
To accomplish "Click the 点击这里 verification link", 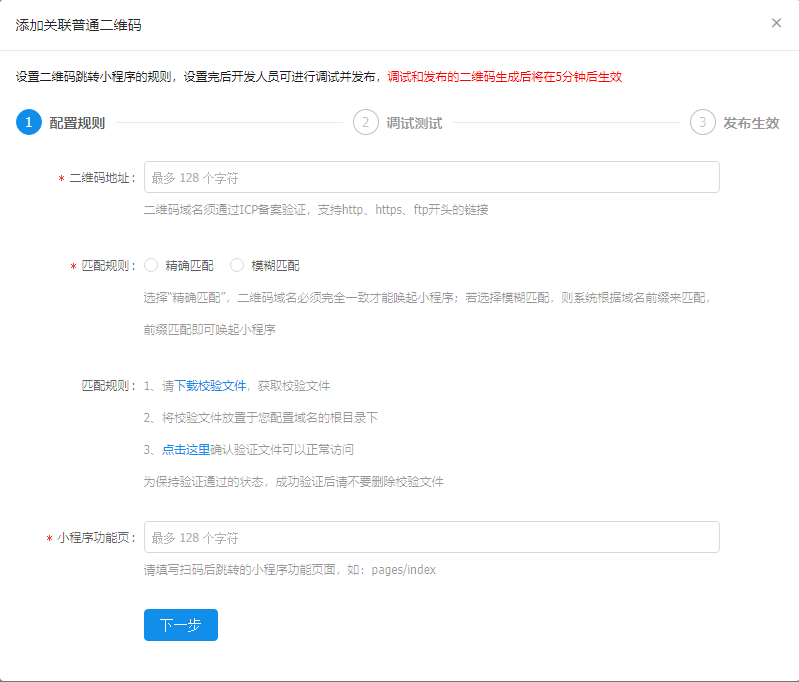I will pyautogui.click(x=186, y=450).
